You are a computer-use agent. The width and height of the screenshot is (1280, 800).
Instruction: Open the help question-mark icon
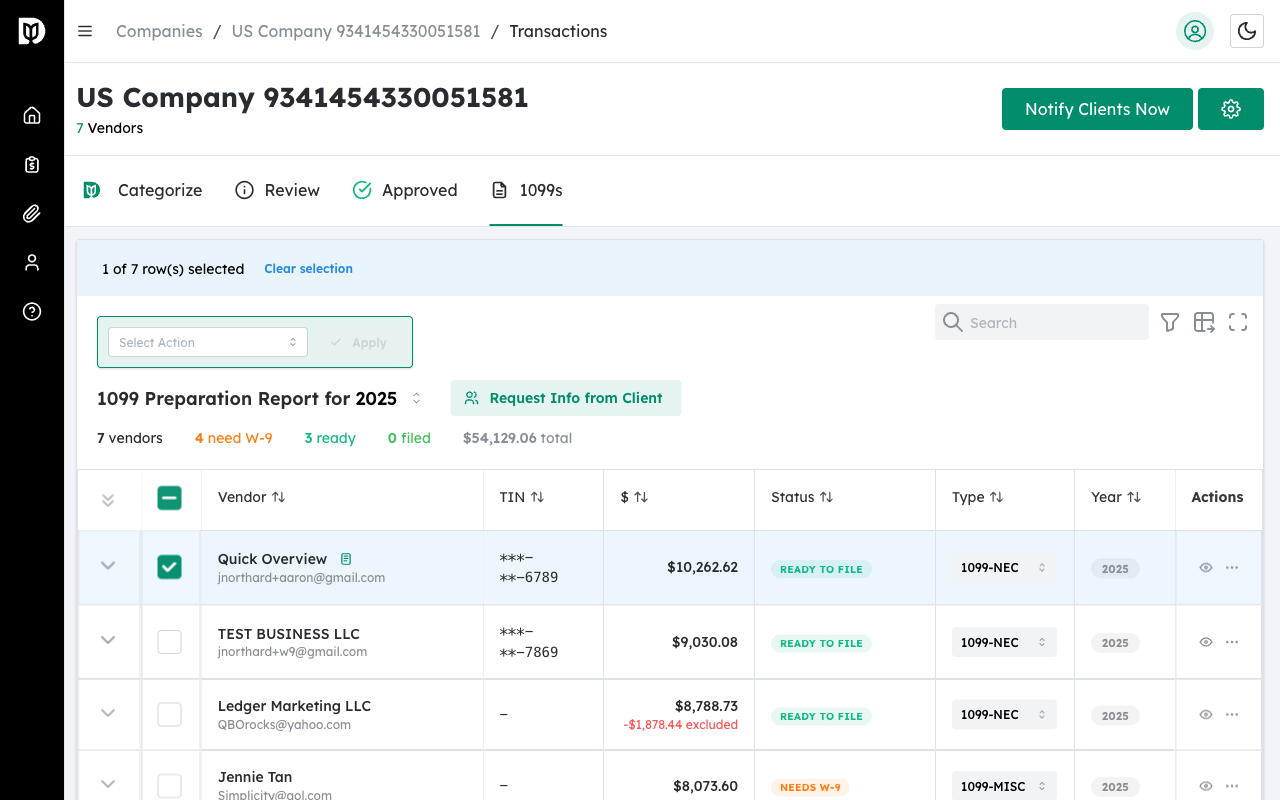31,311
